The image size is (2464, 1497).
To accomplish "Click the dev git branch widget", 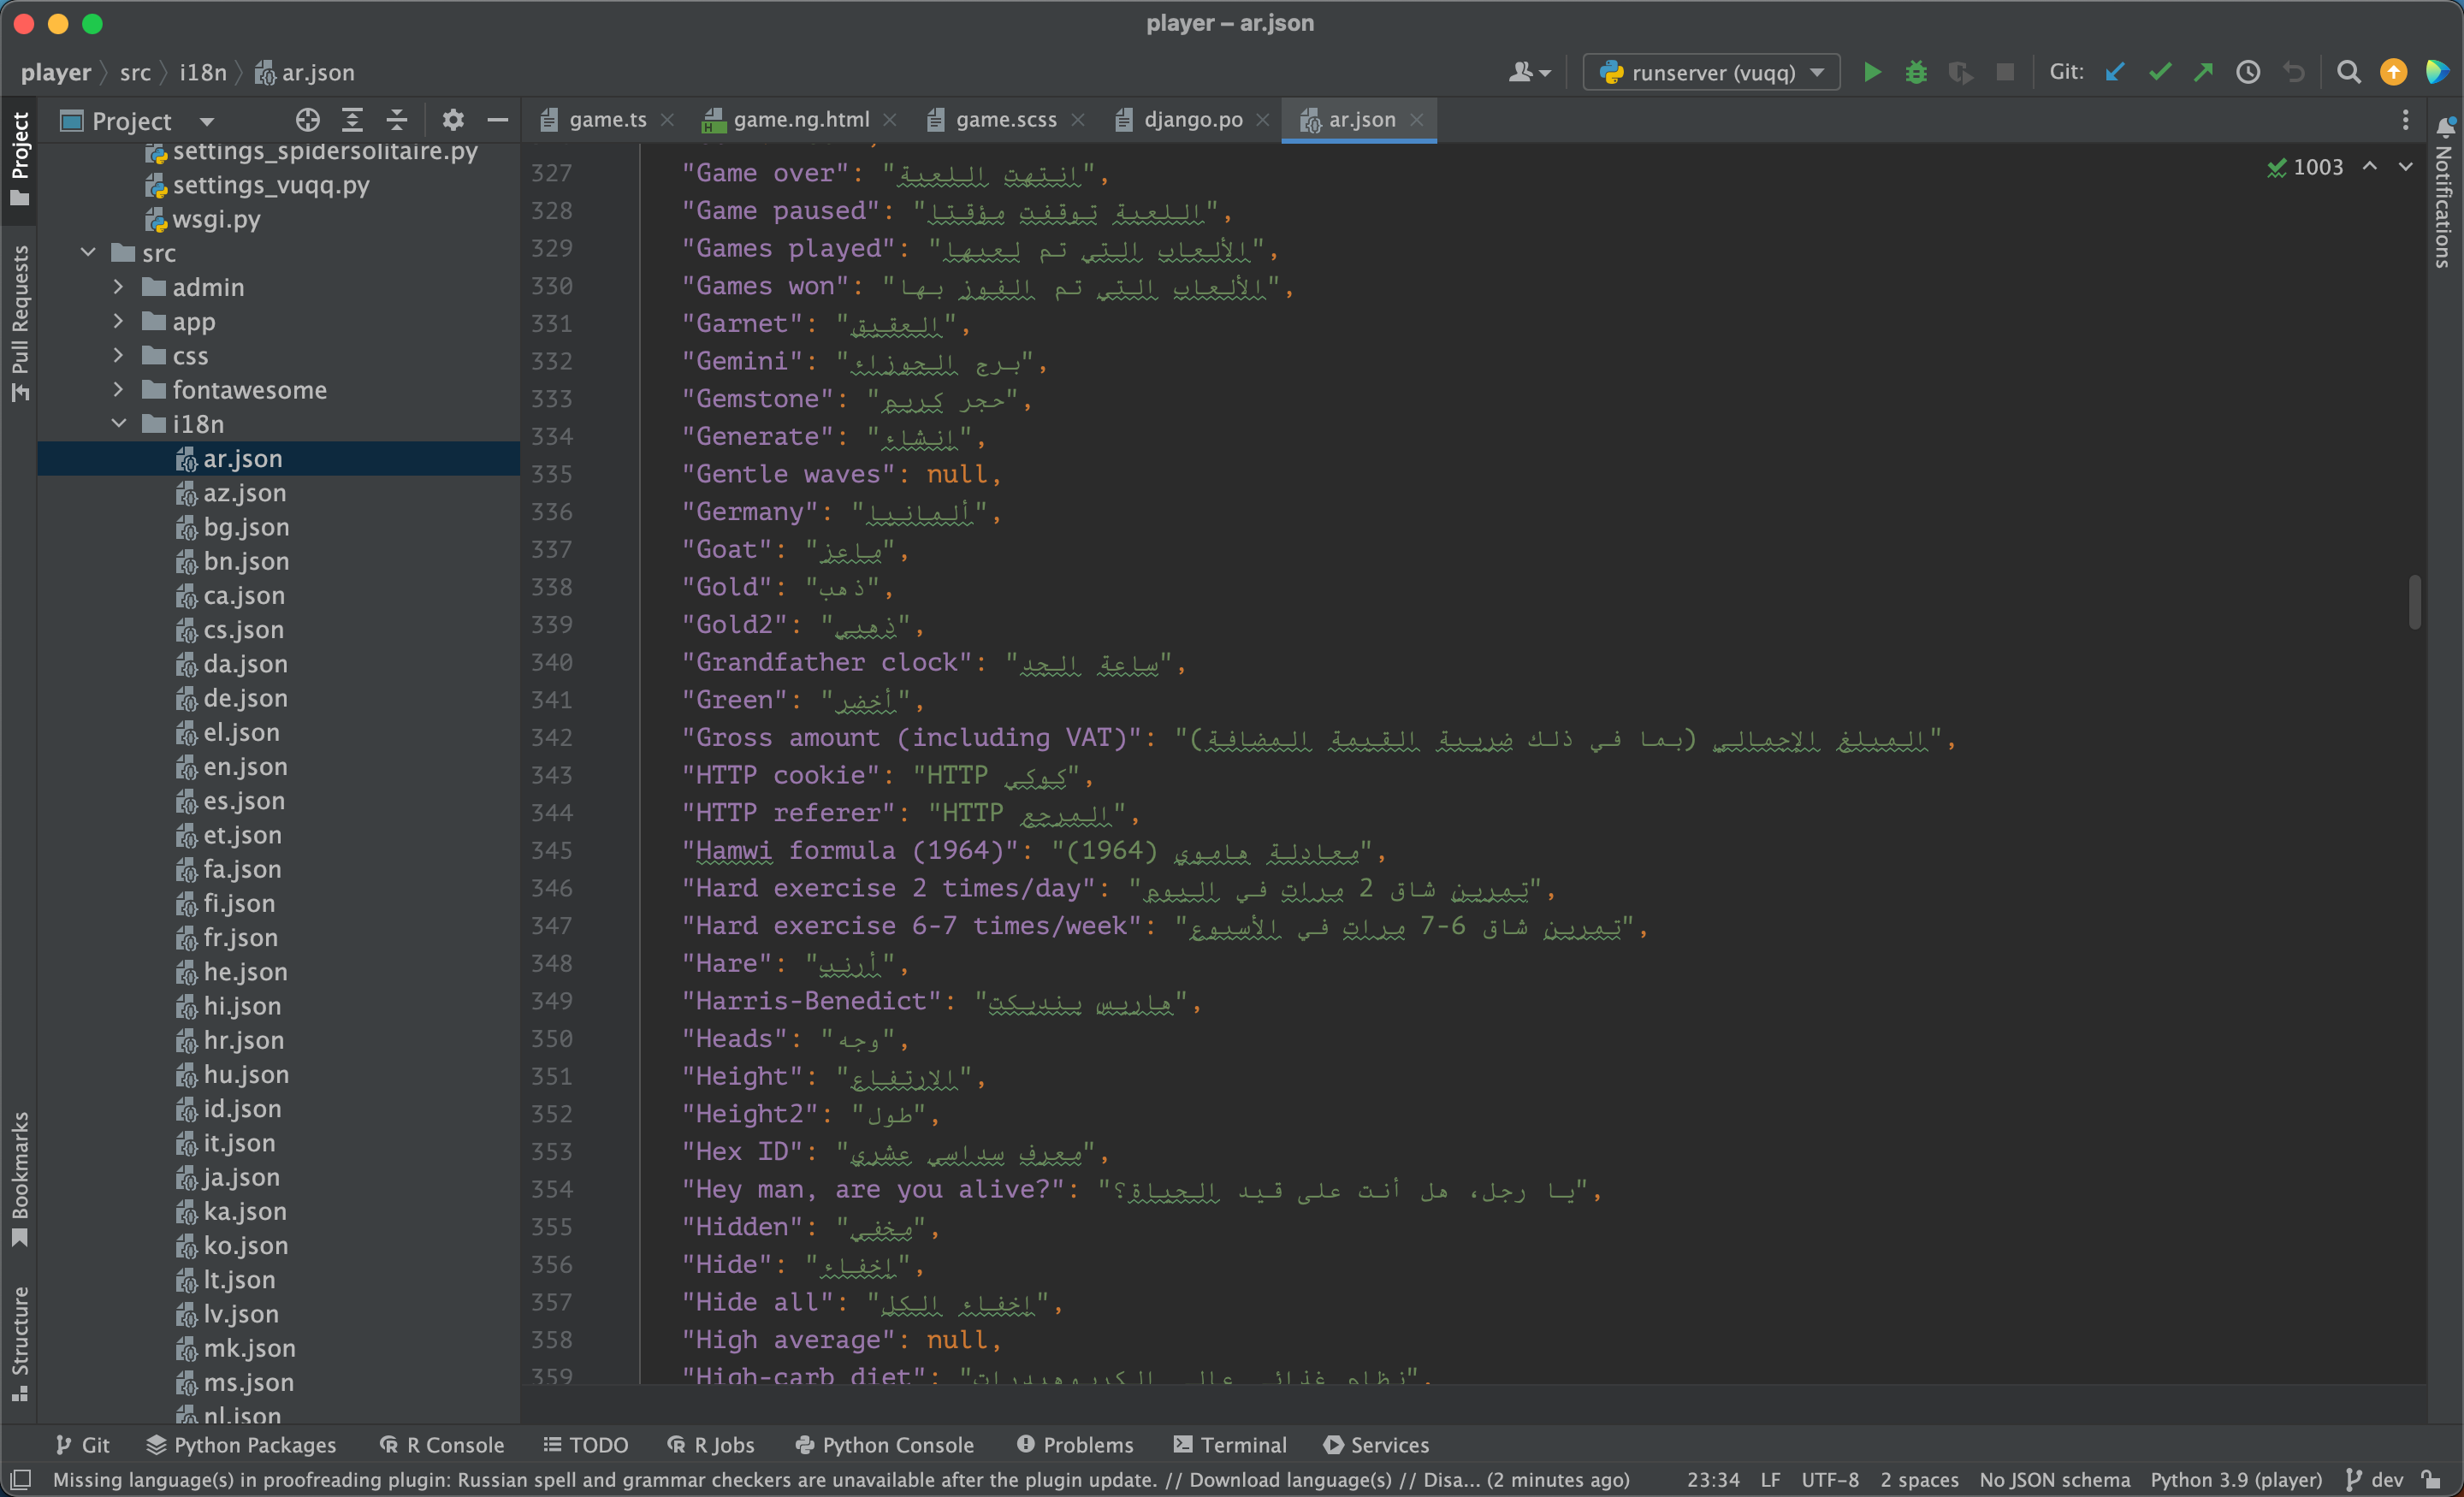I will (2374, 1479).
